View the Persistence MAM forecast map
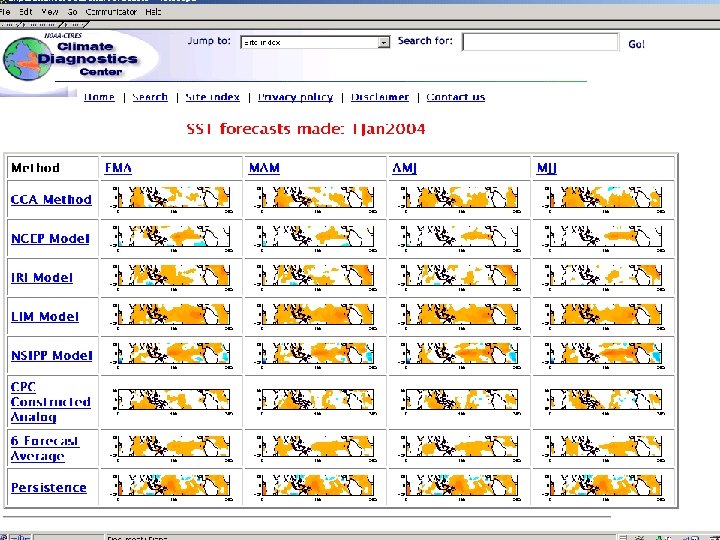This screenshot has width=720, height=540. coord(315,487)
